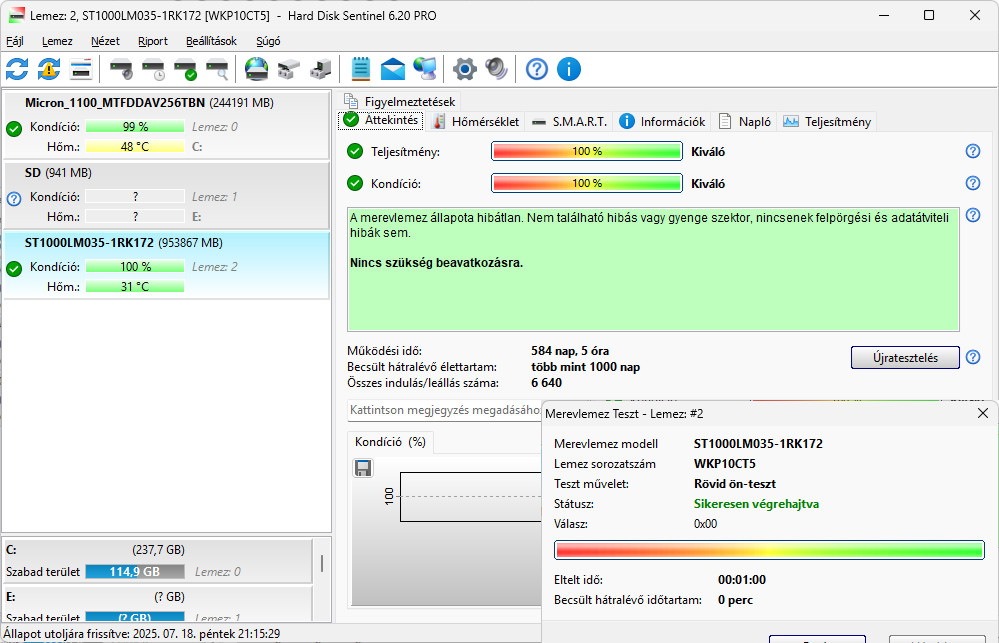The height and width of the screenshot is (643, 999).
Task: Open the Fájl menu
Action: [15, 41]
